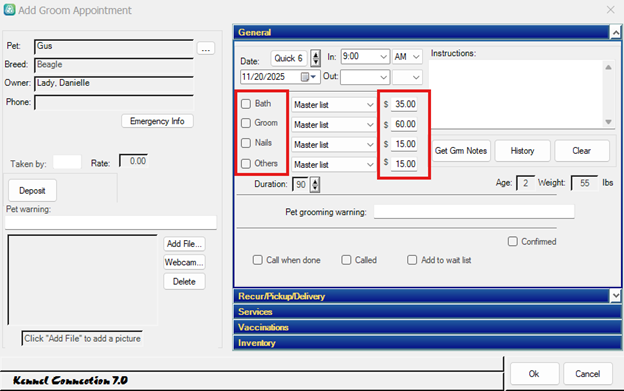
Task: Click the Delete picture button
Action: coord(184,282)
